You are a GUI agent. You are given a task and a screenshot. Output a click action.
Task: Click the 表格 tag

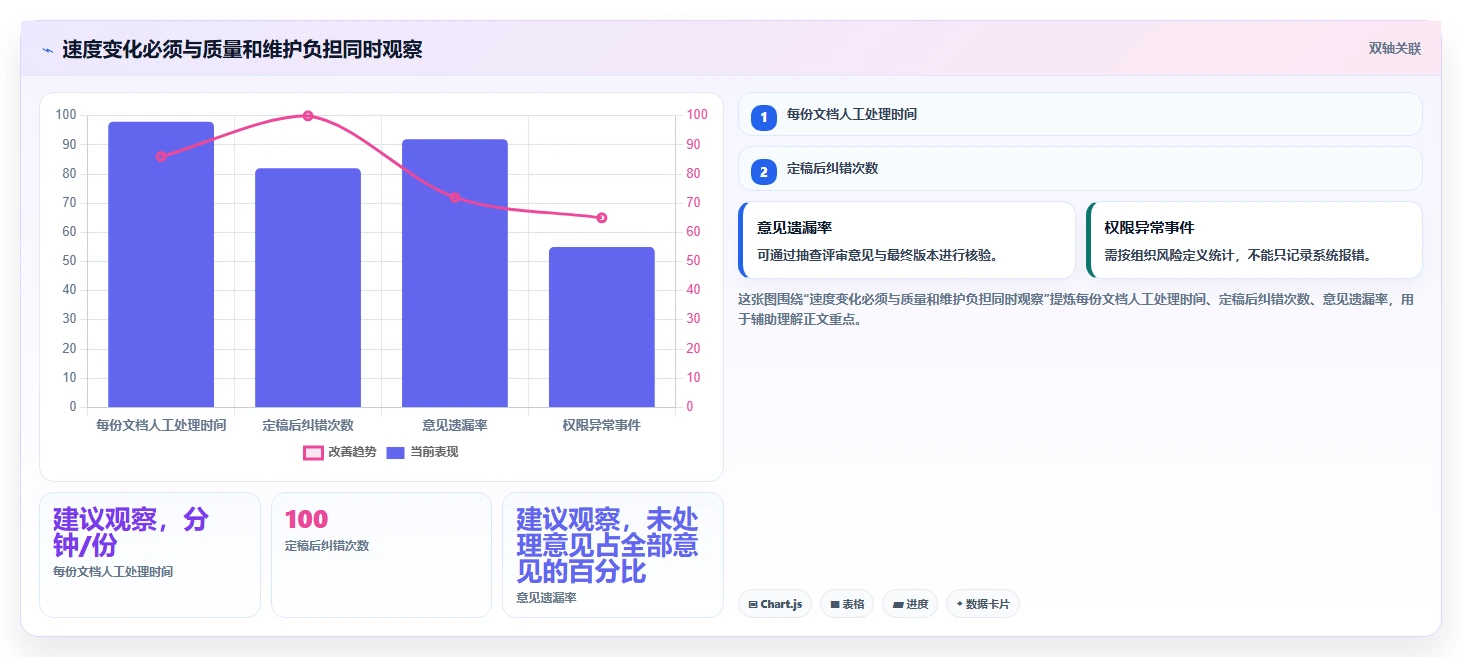coord(847,604)
